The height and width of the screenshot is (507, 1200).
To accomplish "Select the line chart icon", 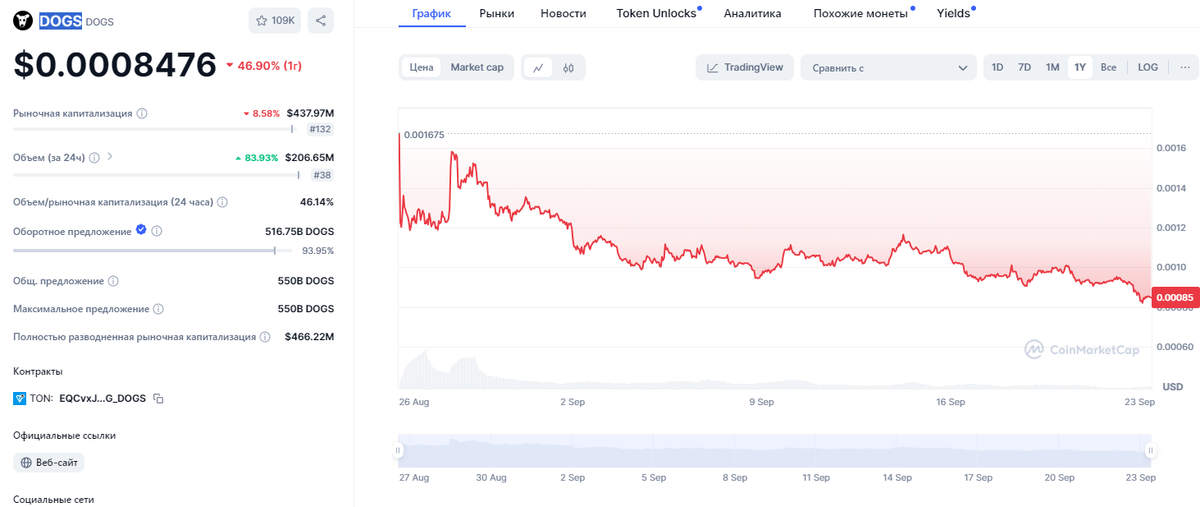I will coord(538,68).
